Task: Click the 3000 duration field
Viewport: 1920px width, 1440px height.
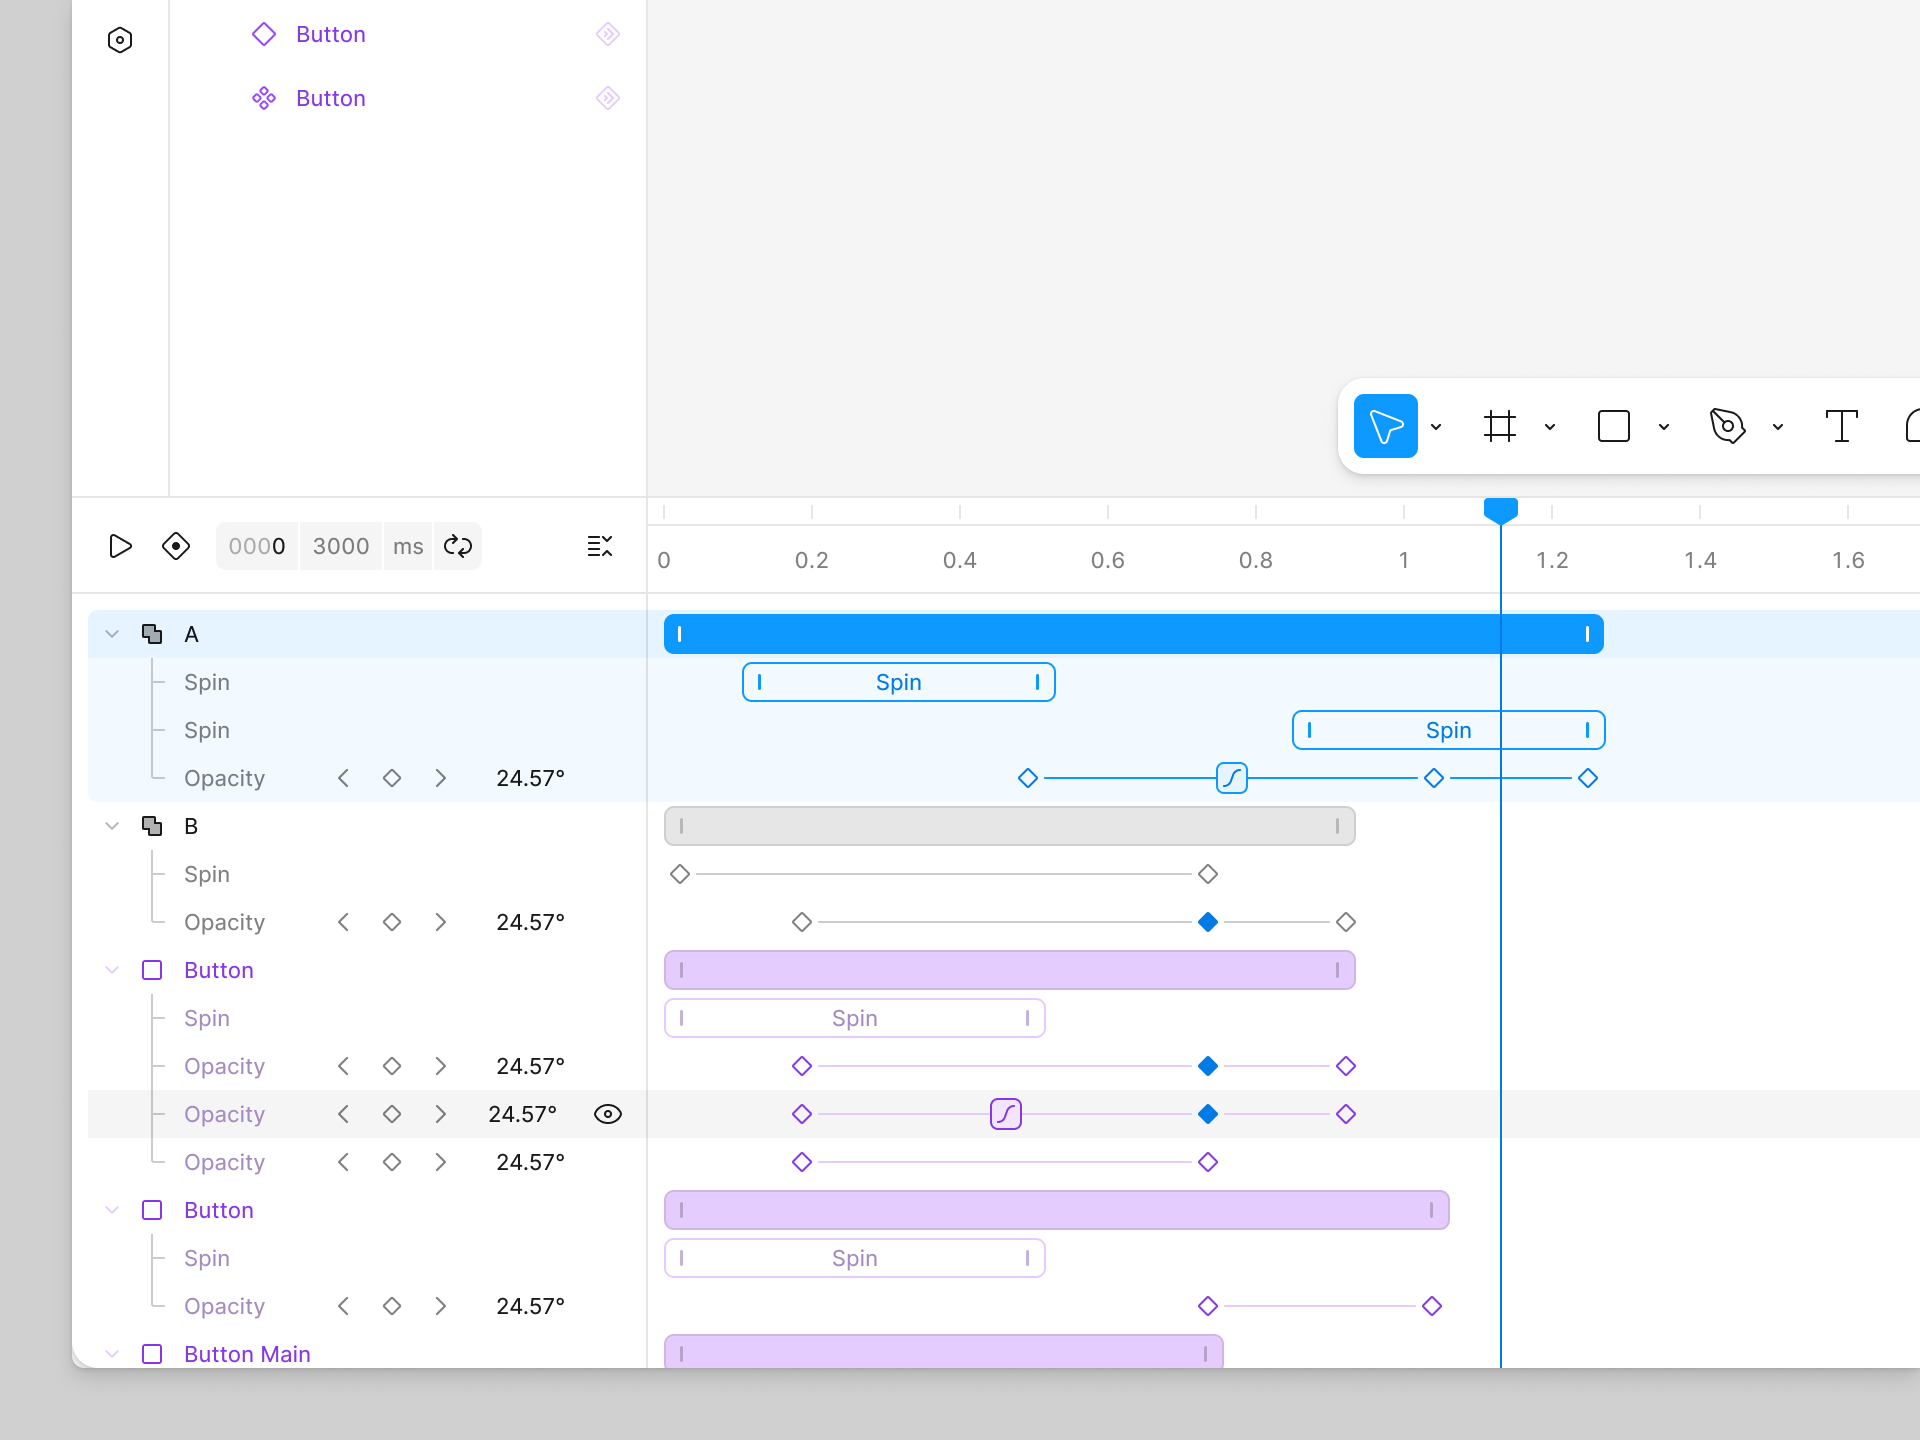Action: pos(341,546)
